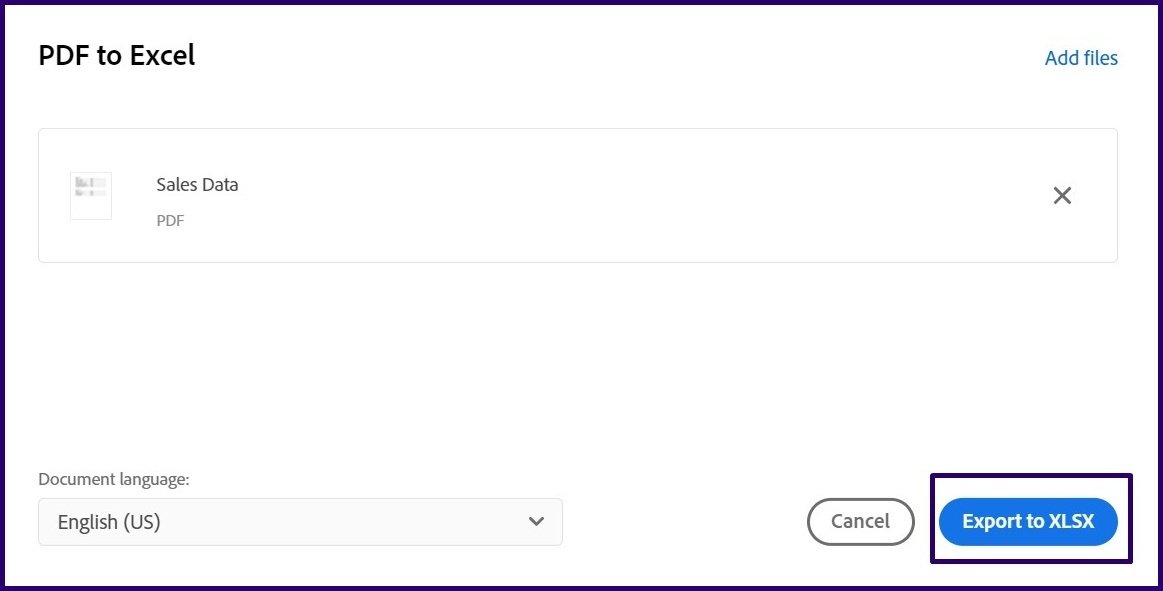Click the PDF label under Sales Data
Screen dimensions: 1163x591
tap(170, 220)
